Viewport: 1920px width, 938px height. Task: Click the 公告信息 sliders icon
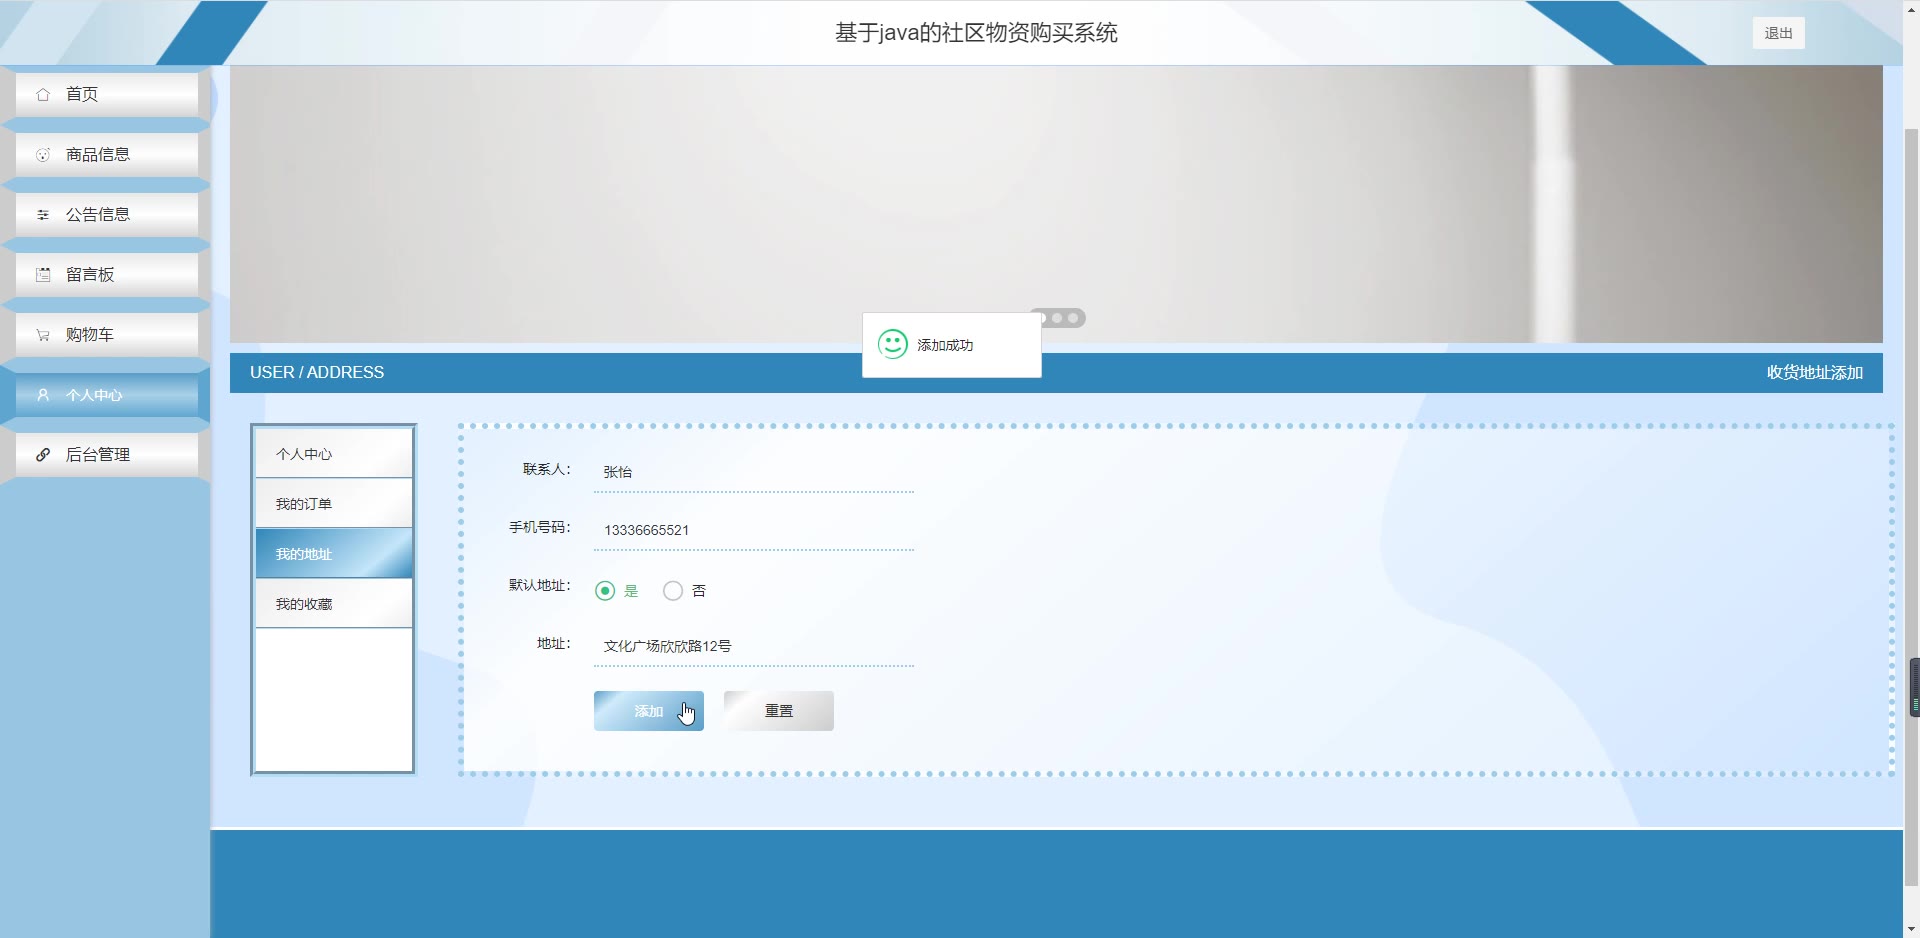coord(43,215)
